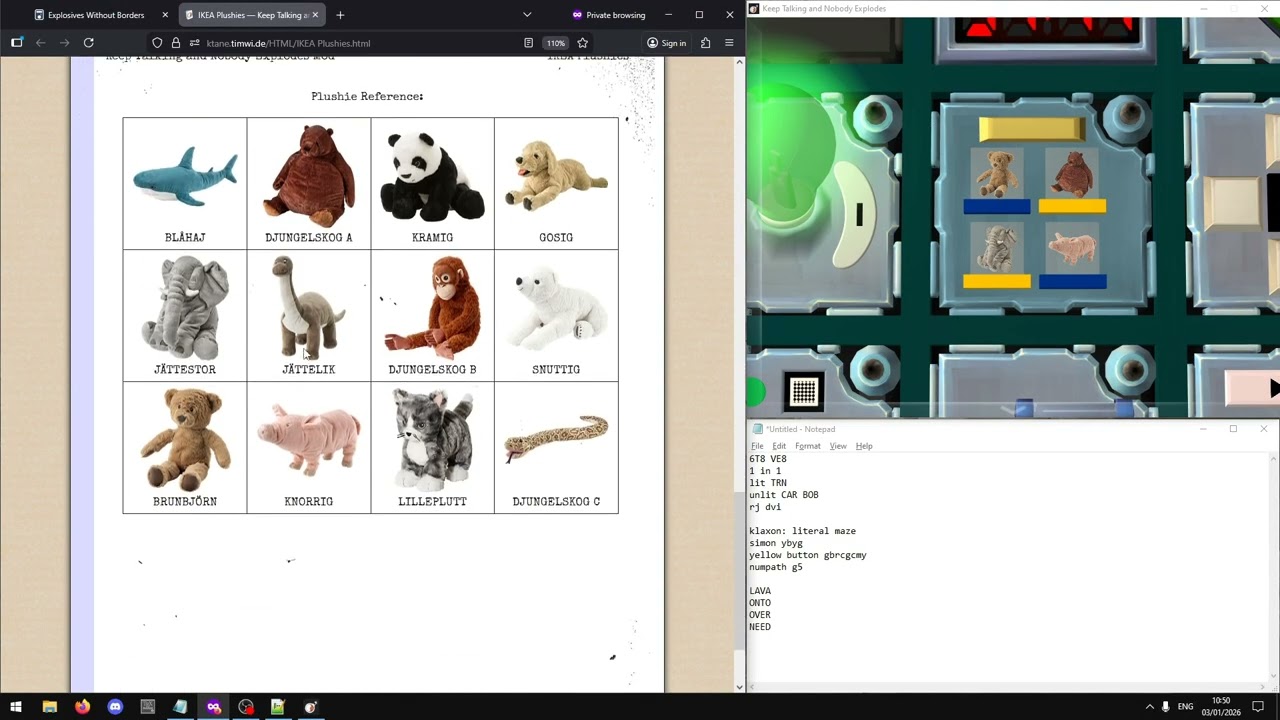
Task: Show hidden system tray icons chevron
Action: coord(1149,707)
